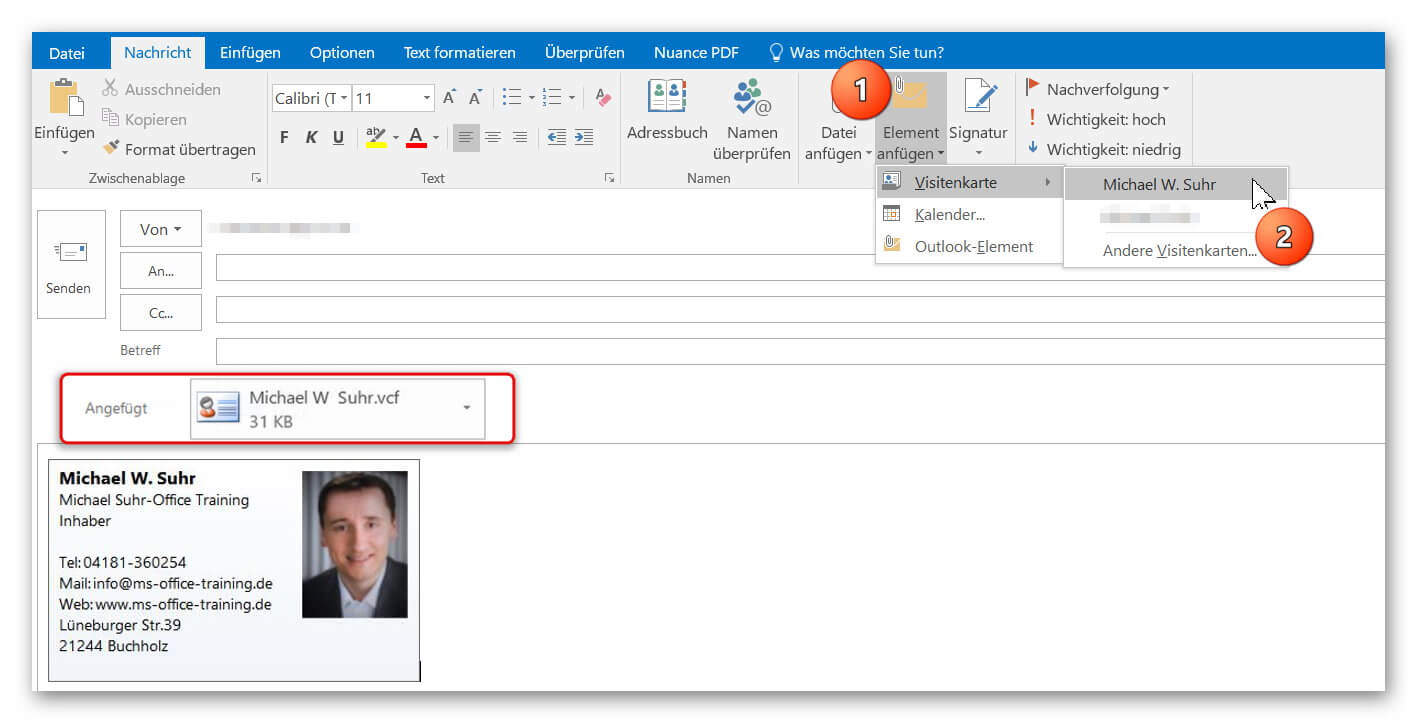
Task: Toggle italic K formatting
Action: click(311, 138)
